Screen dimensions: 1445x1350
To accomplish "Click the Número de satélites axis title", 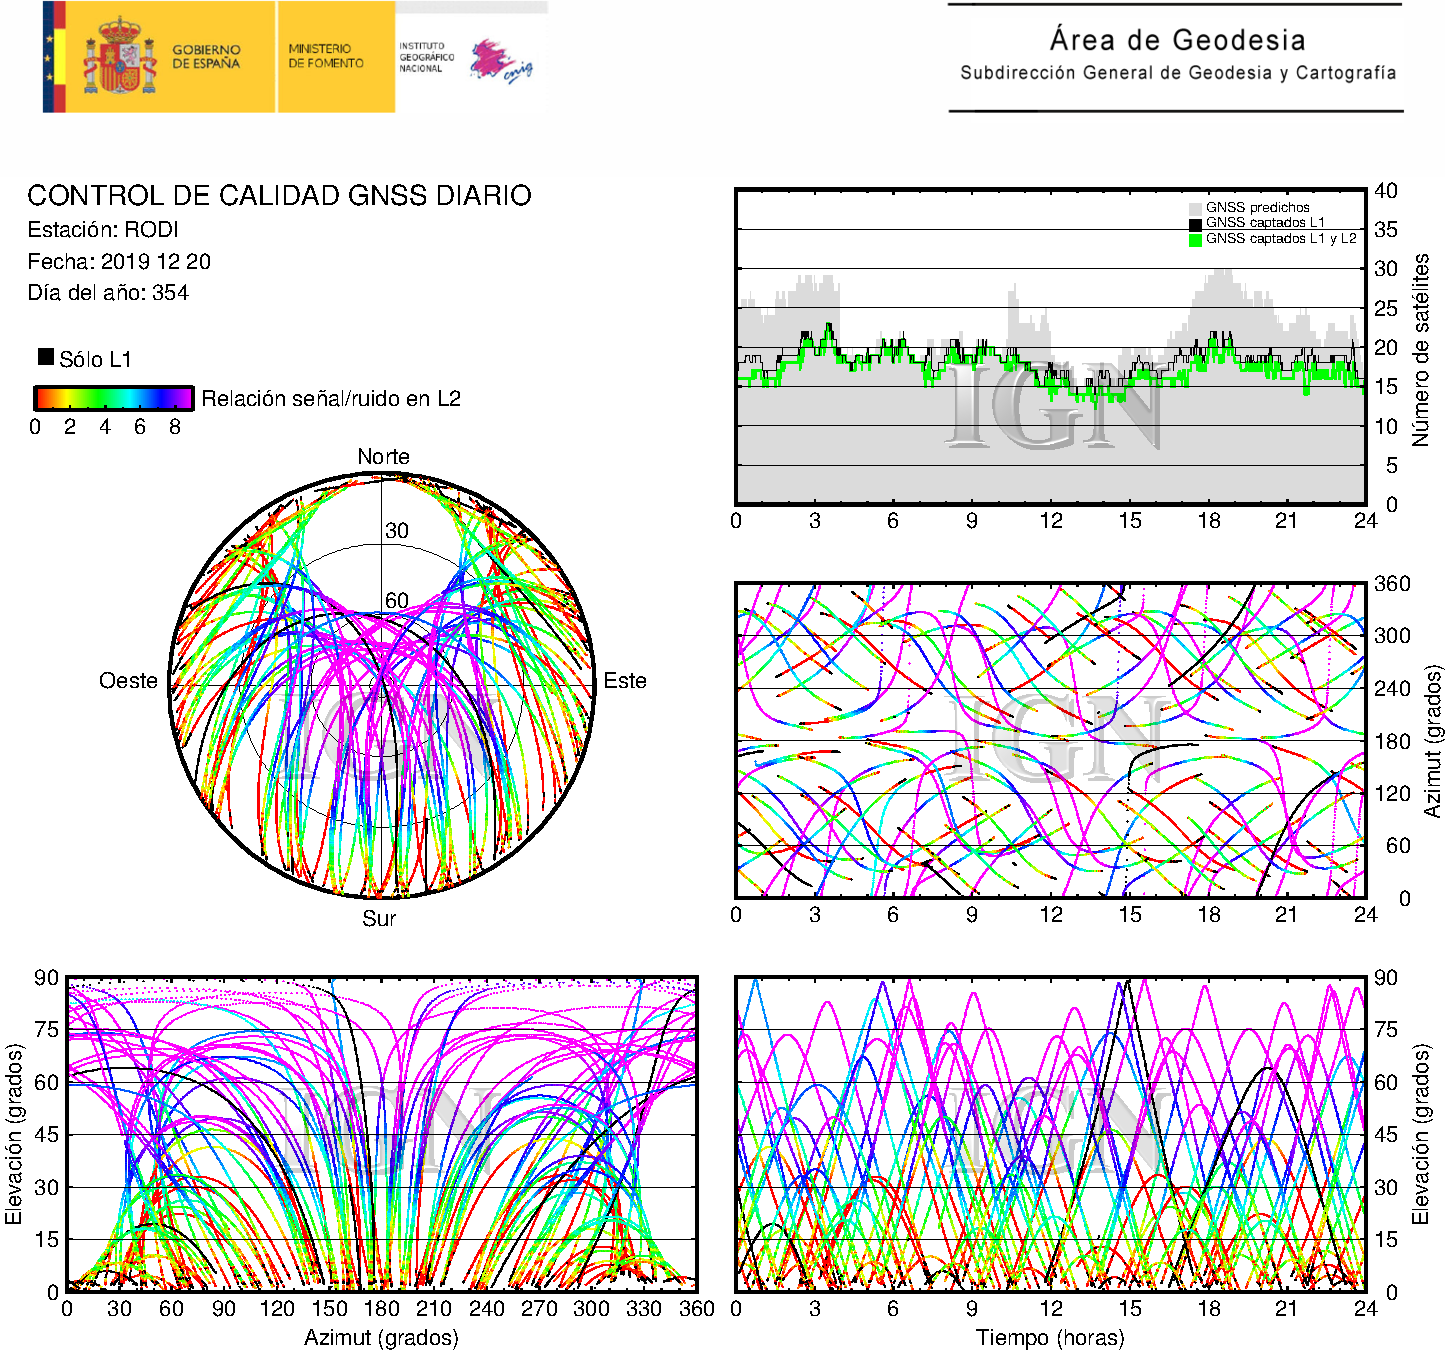I will tap(1420, 349).
